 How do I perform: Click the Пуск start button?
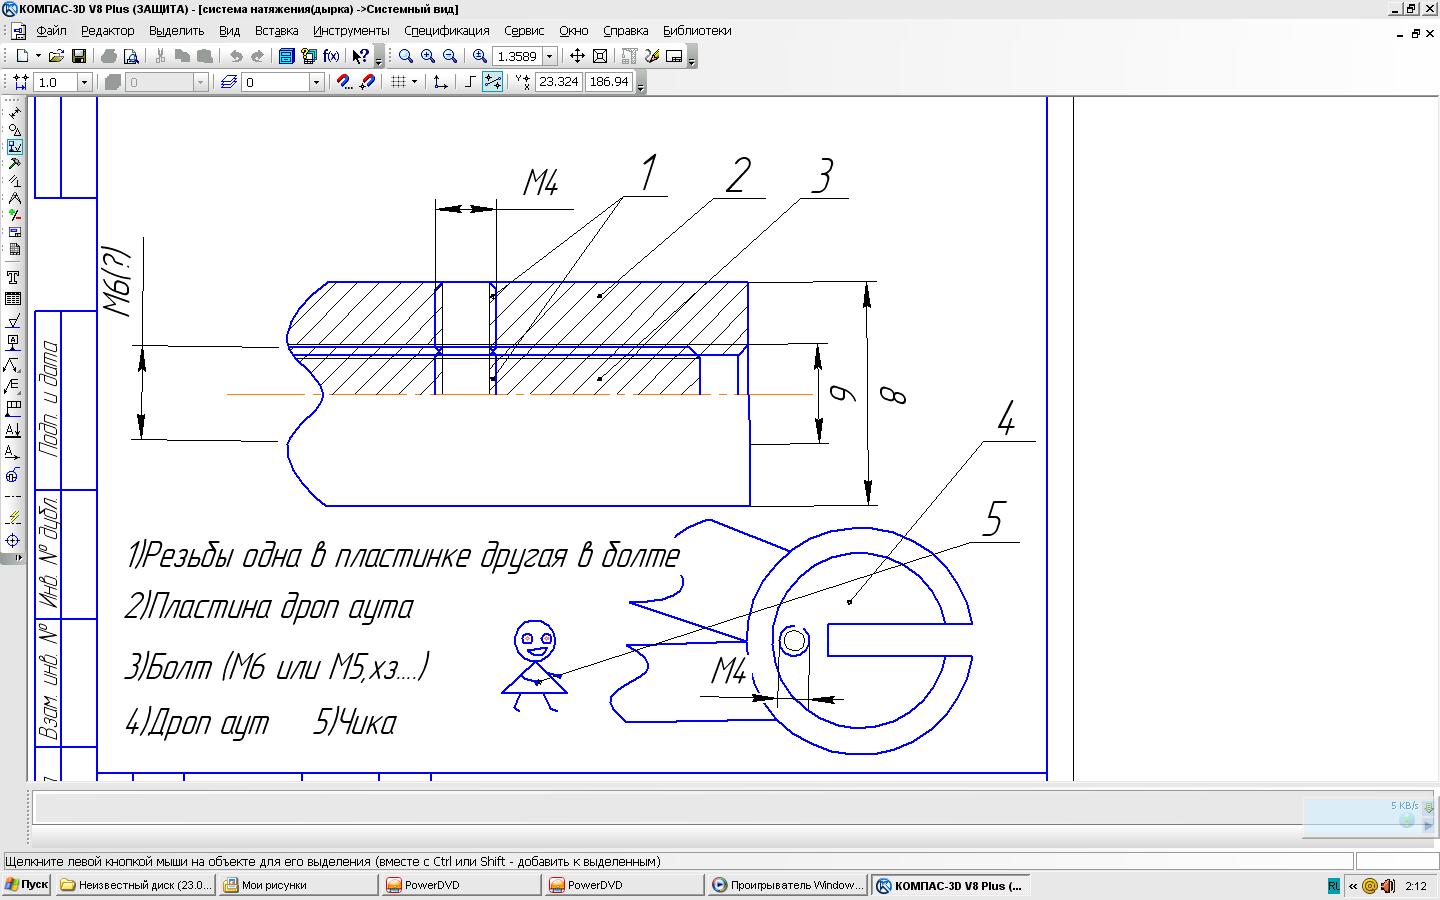click(27, 885)
